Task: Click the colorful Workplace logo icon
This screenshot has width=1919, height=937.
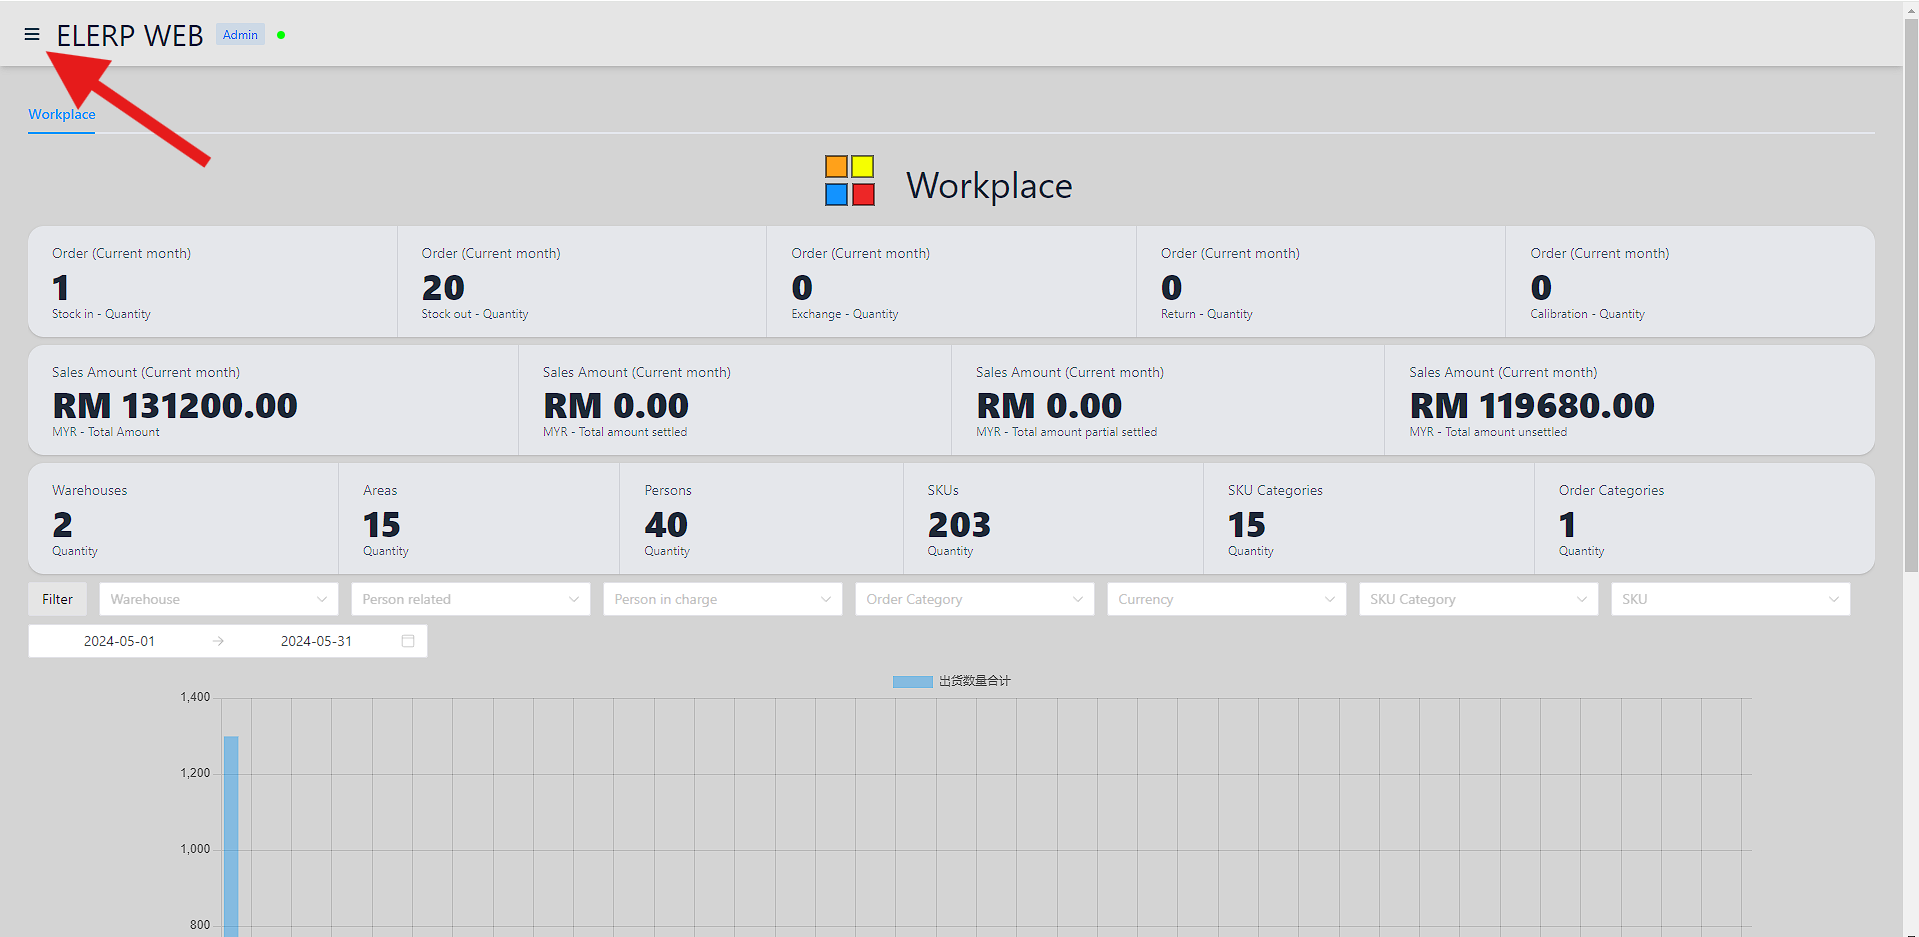Action: (x=849, y=181)
